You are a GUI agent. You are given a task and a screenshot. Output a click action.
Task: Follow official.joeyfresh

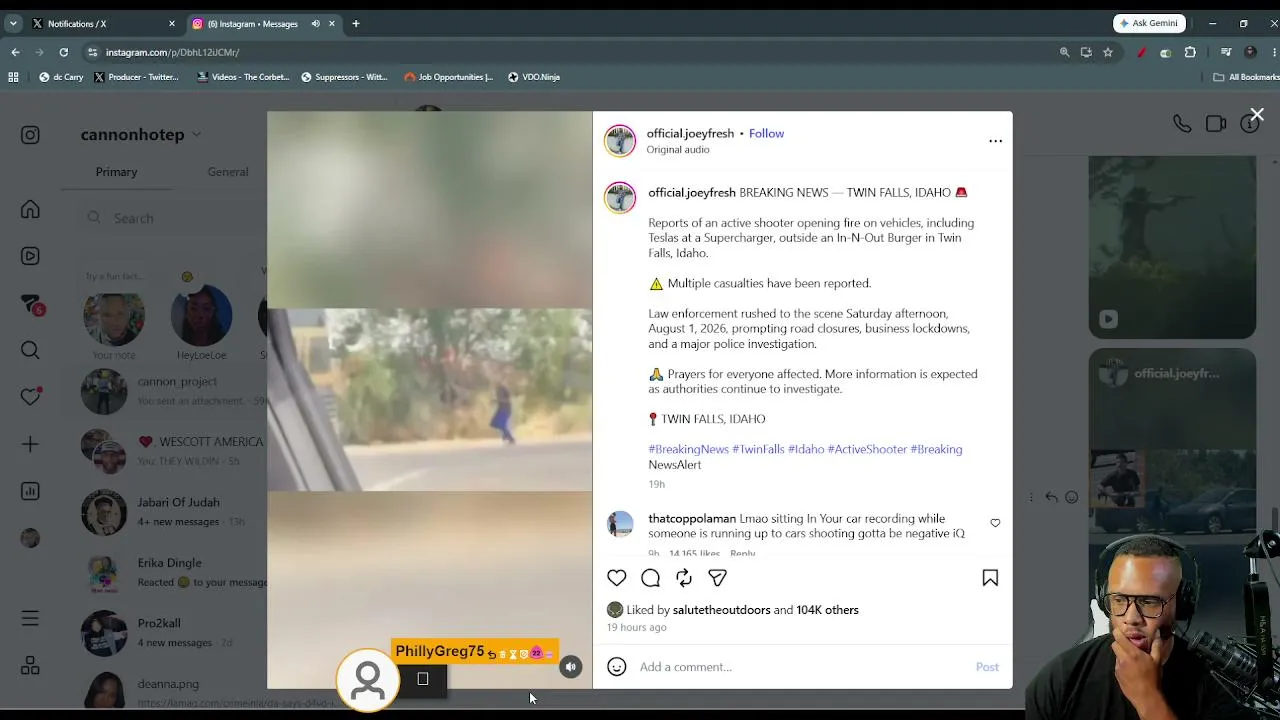pos(766,133)
